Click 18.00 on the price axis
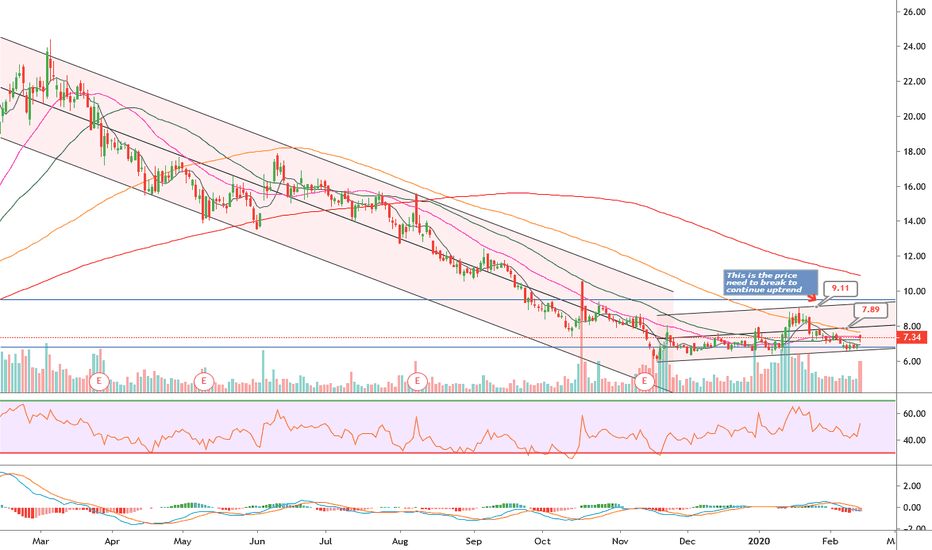 pyautogui.click(x=914, y=152)
